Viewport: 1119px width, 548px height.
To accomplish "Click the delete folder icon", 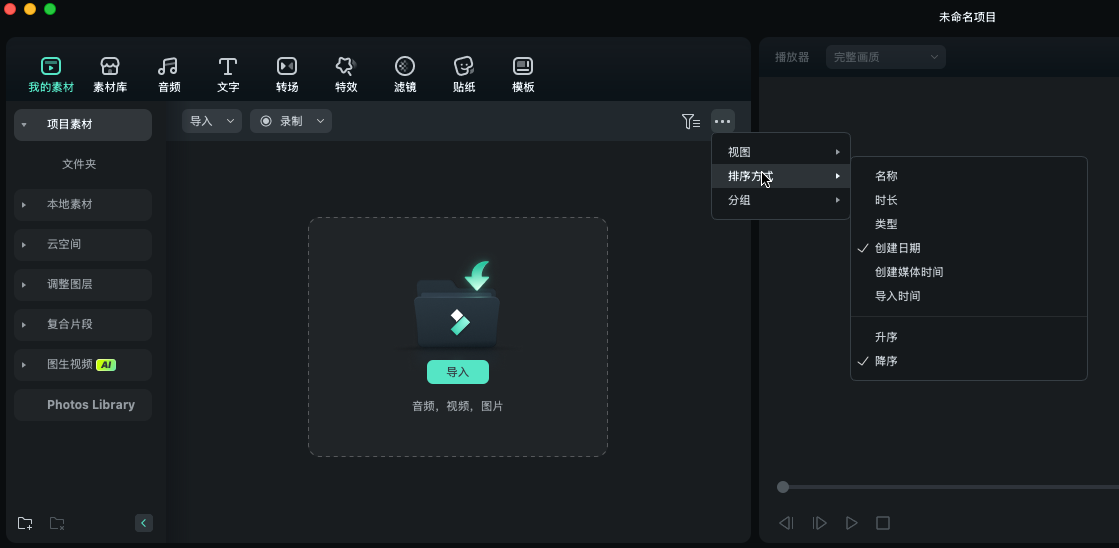I will (x=57, y=523).
